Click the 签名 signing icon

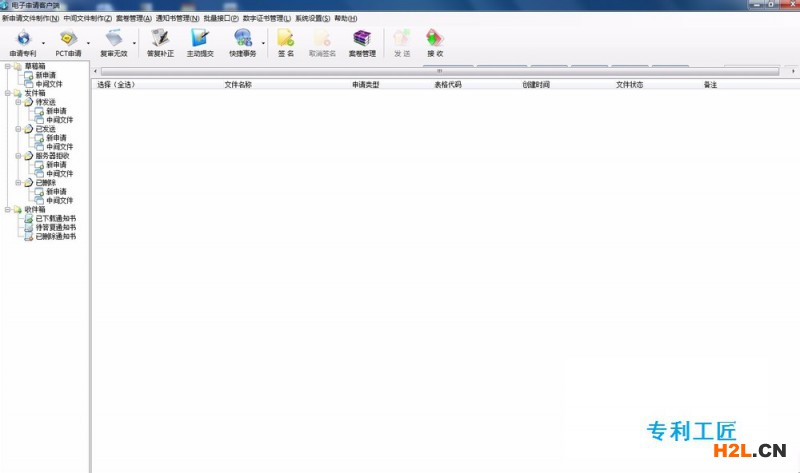click(x=286, y=38)
